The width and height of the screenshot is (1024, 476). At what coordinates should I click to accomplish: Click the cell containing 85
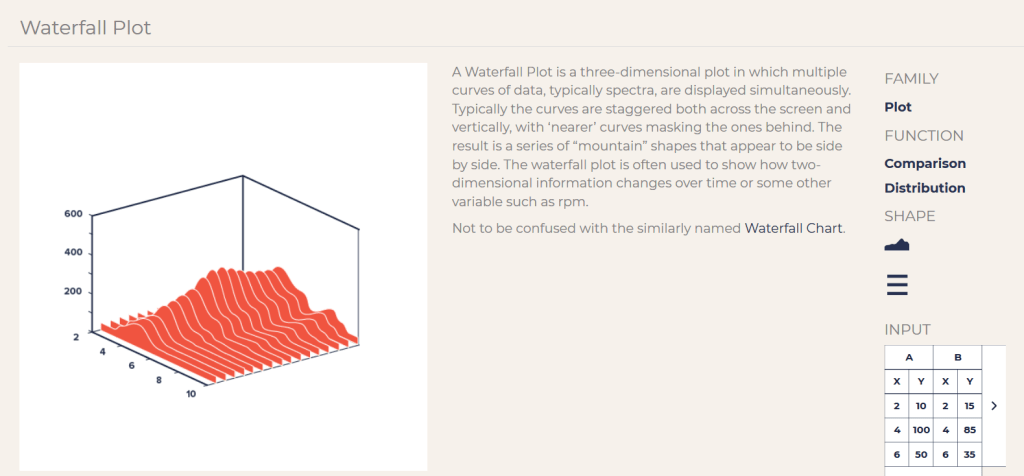[x=969, y=430]
